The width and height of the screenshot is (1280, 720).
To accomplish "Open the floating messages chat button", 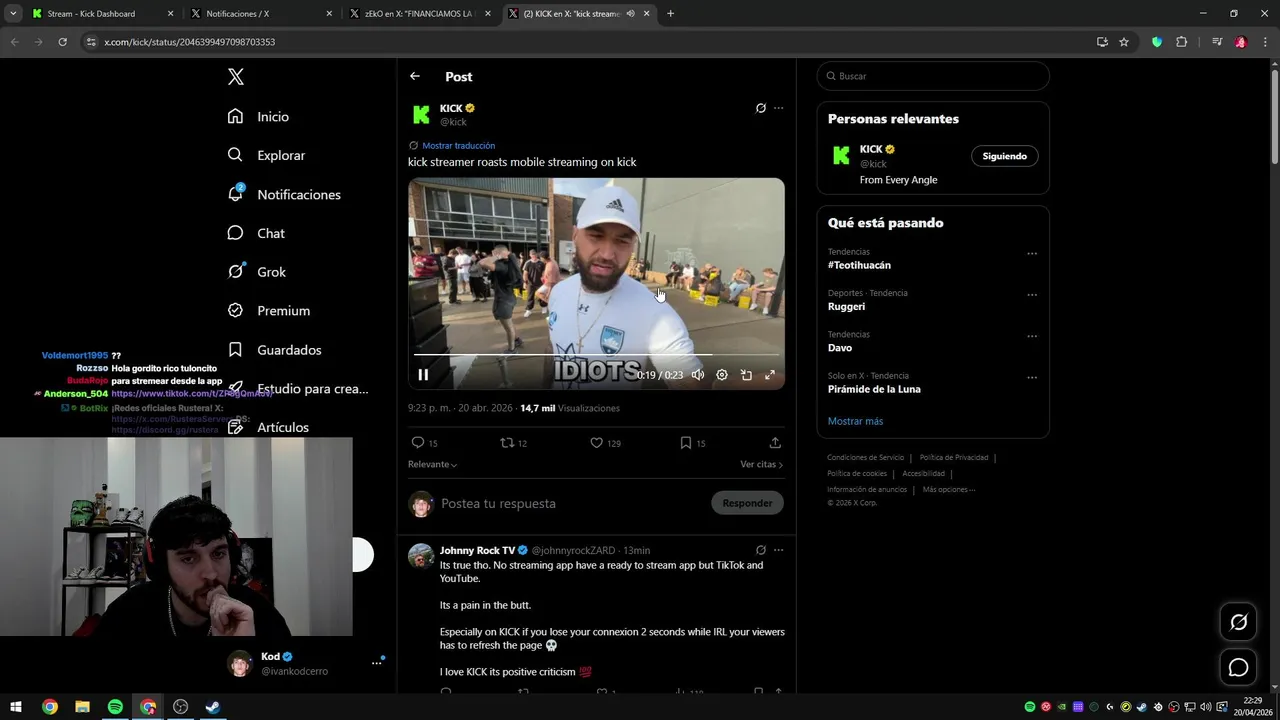I will coord(1238,667).
